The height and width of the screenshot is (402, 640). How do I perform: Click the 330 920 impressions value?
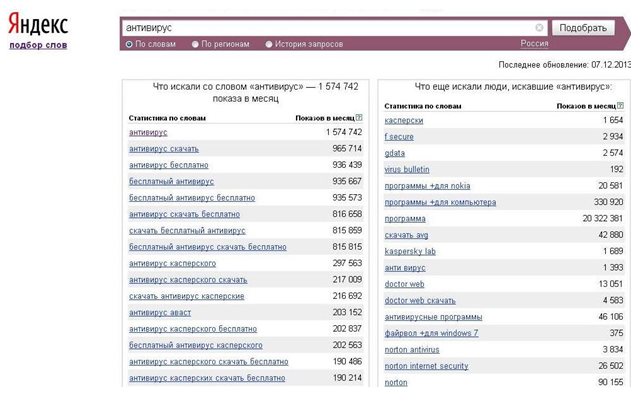click(x=609, y=202)
